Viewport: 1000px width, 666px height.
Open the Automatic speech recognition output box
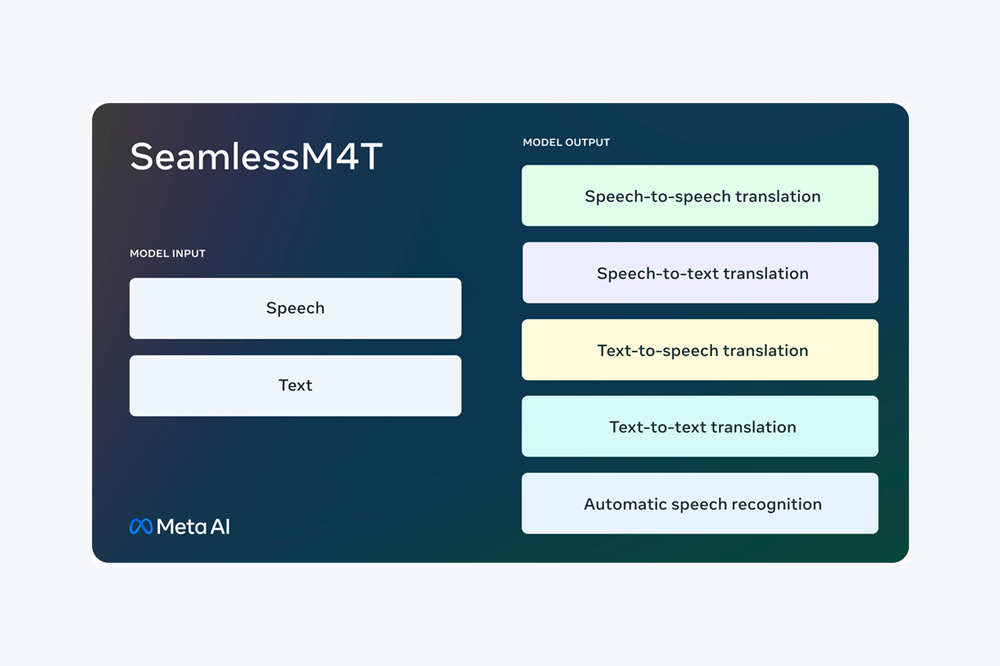[700, 503]
